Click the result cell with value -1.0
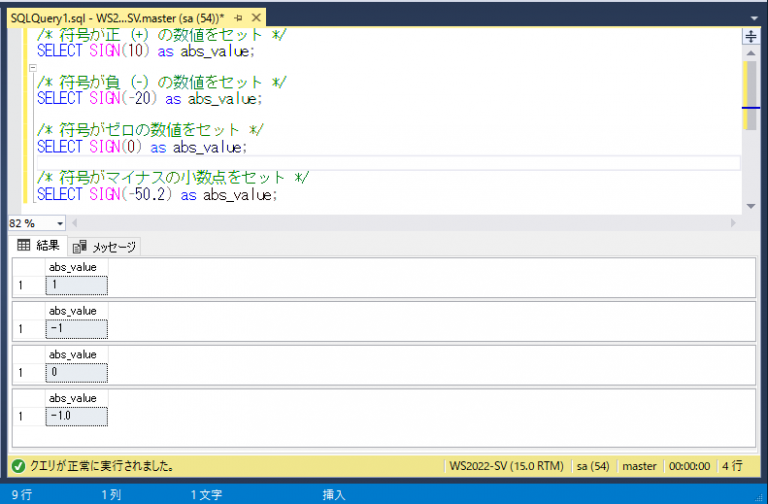 [76, 416]
